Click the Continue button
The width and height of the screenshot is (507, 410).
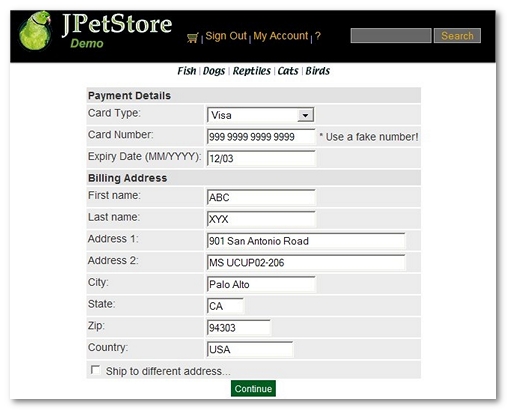pyautogui.click(x=253, y=388)
